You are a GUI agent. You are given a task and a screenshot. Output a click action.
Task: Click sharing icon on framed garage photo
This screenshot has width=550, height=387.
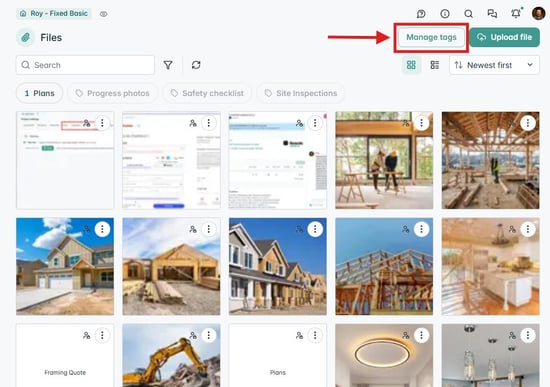click(x=193, y=229)
